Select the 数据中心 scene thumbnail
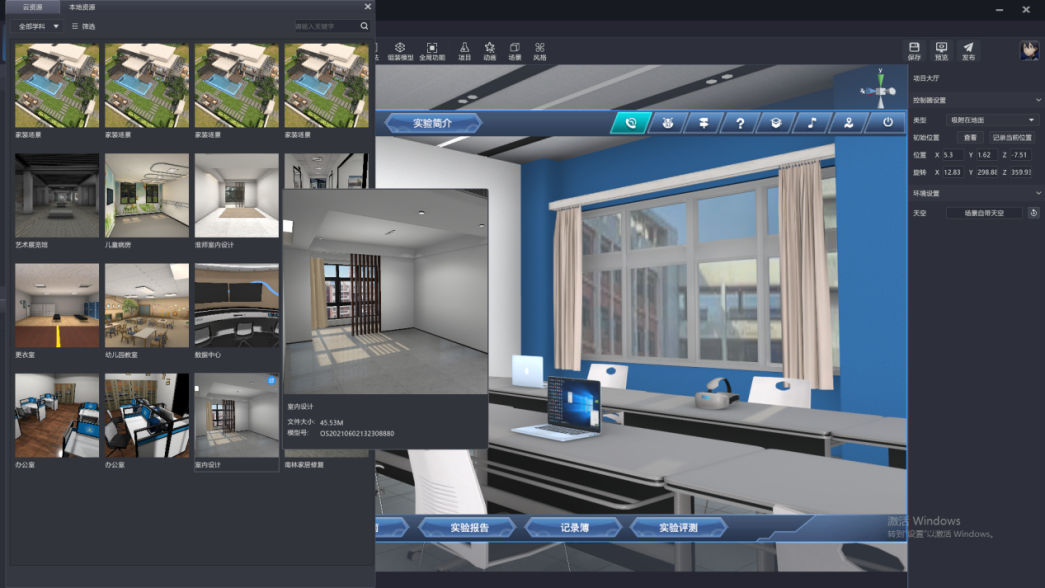This screenshot has height=588, width=1045. pyautogui.click(x=237, y=305)
